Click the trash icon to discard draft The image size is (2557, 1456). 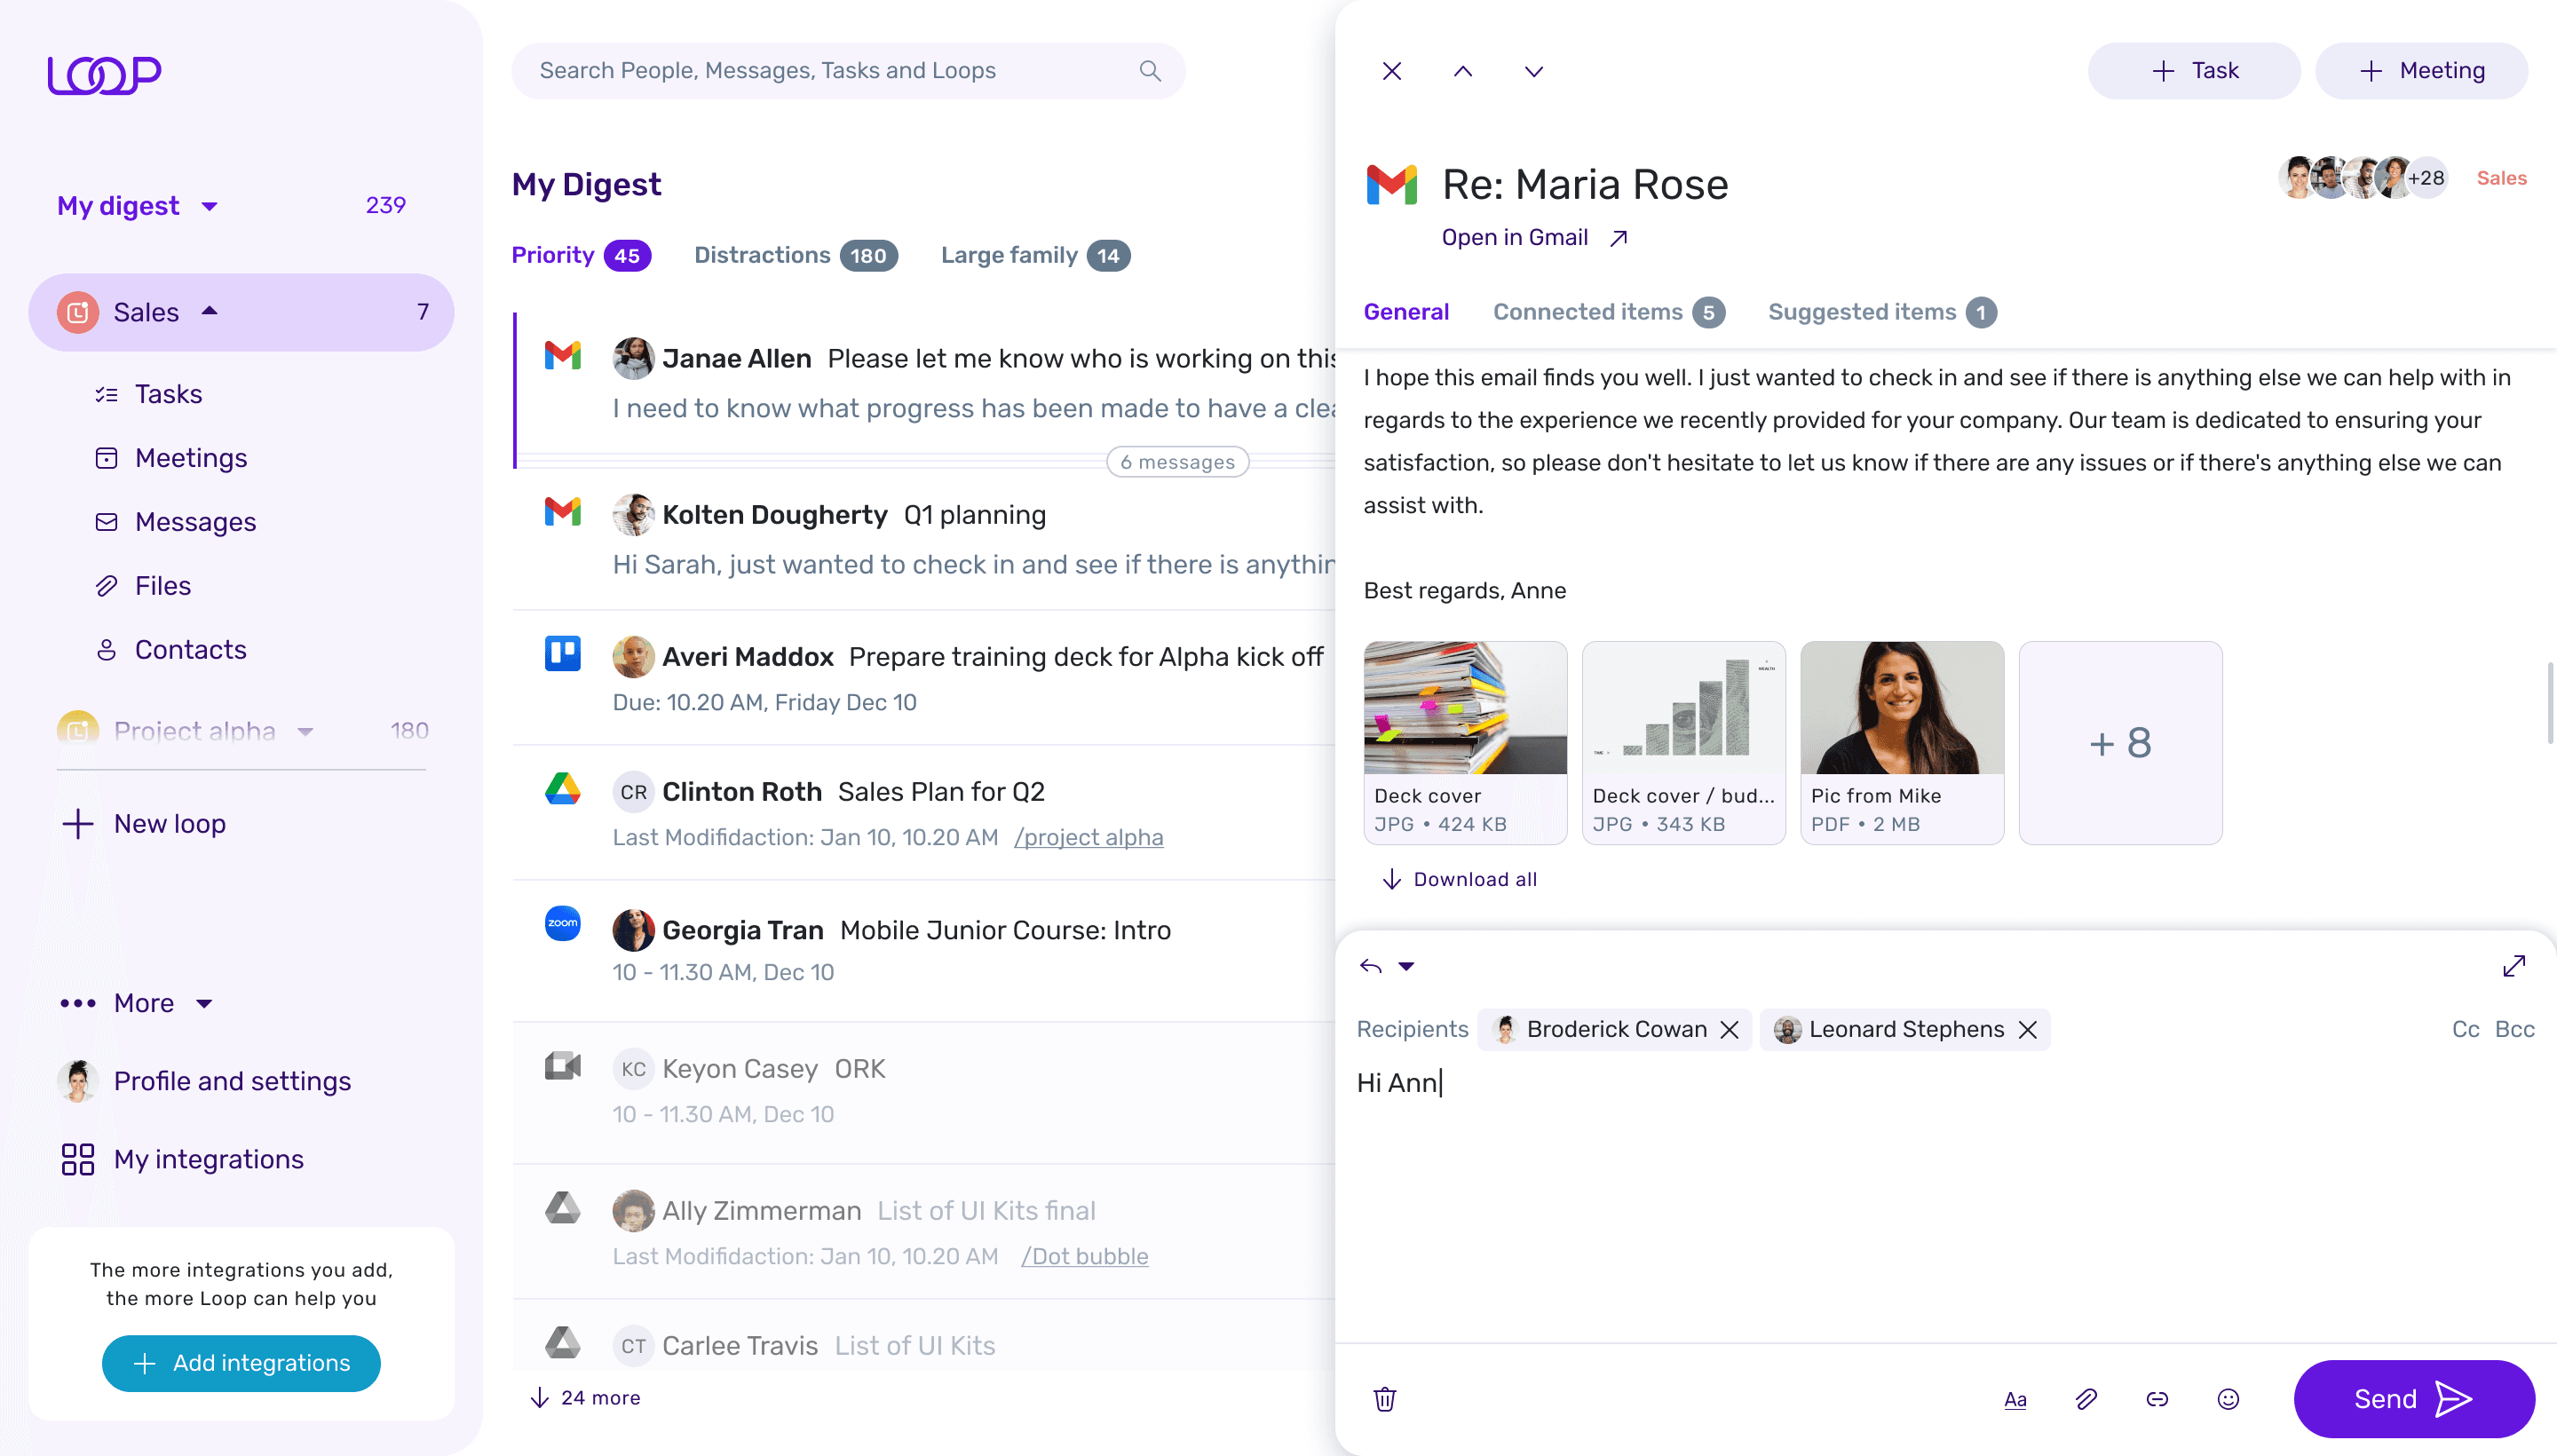tap(1385, 1399)
